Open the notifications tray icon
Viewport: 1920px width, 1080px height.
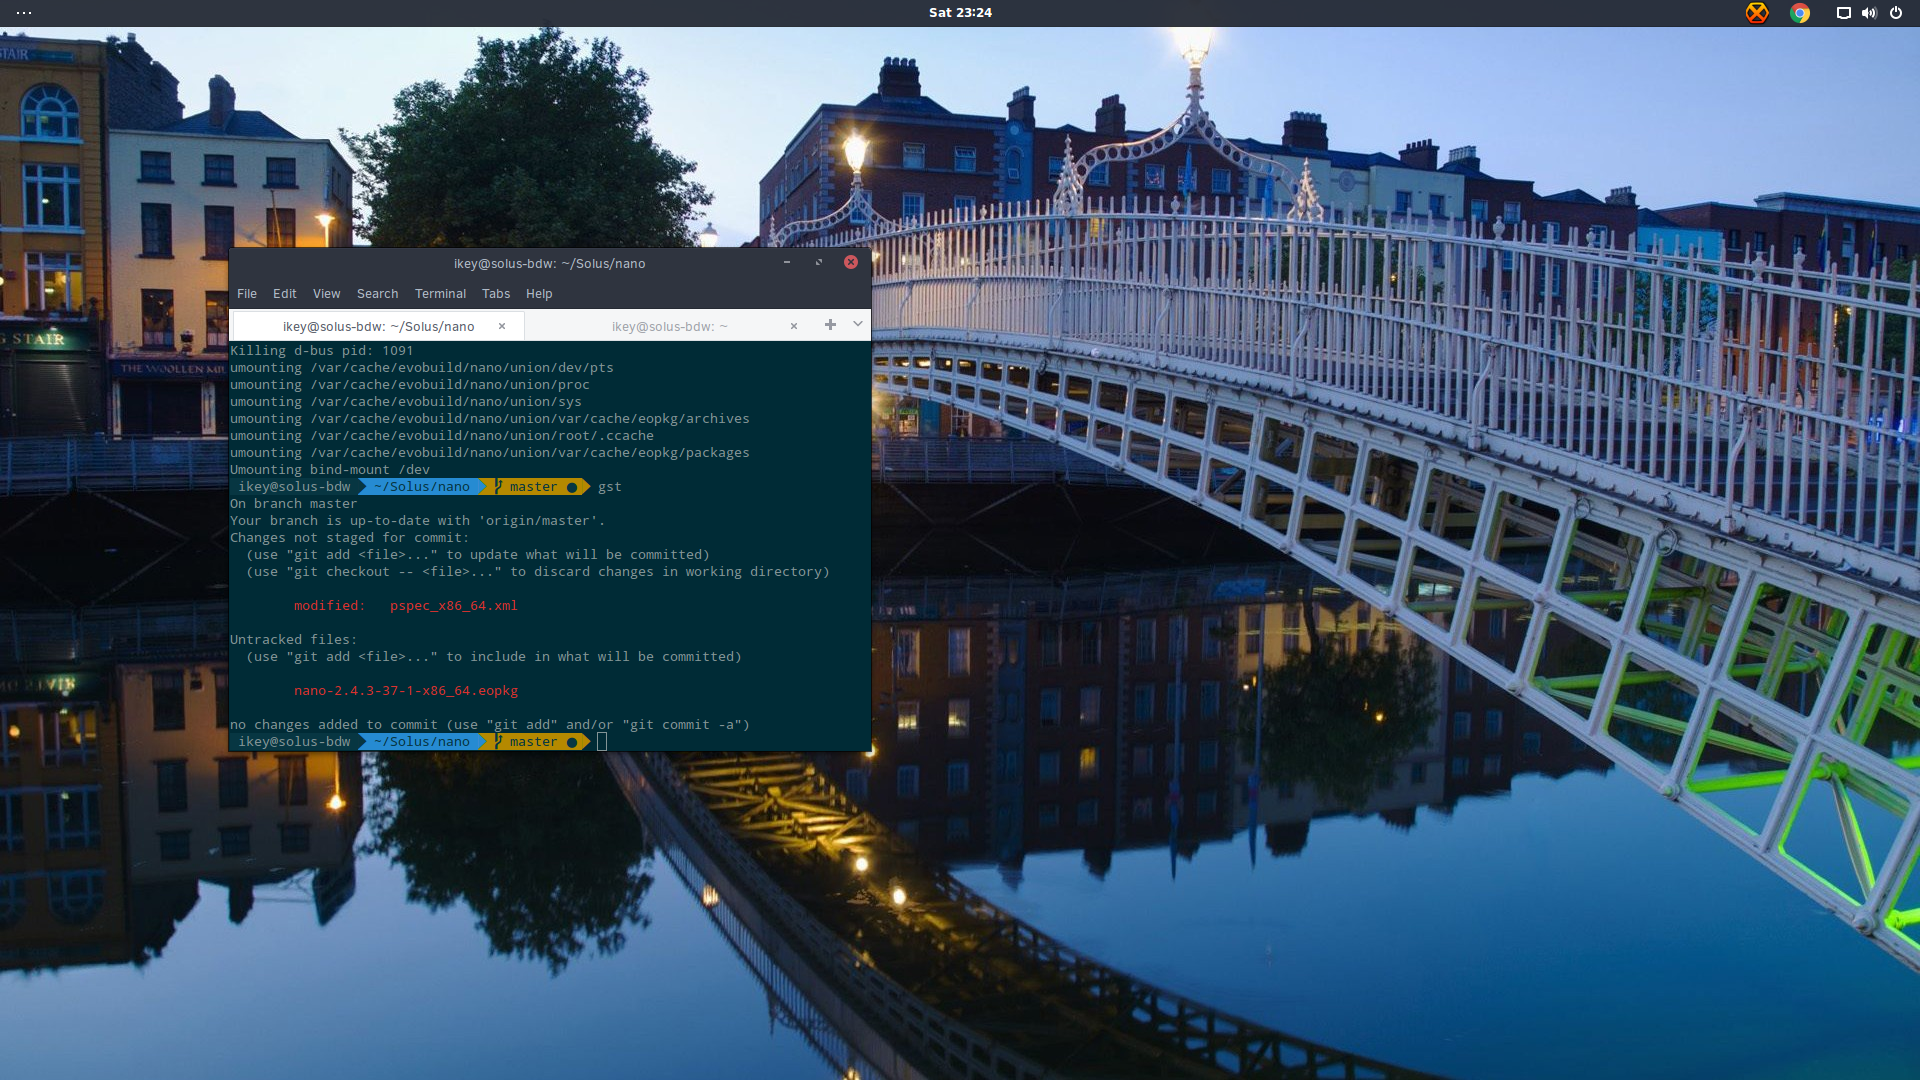[x=1843, y=13]
